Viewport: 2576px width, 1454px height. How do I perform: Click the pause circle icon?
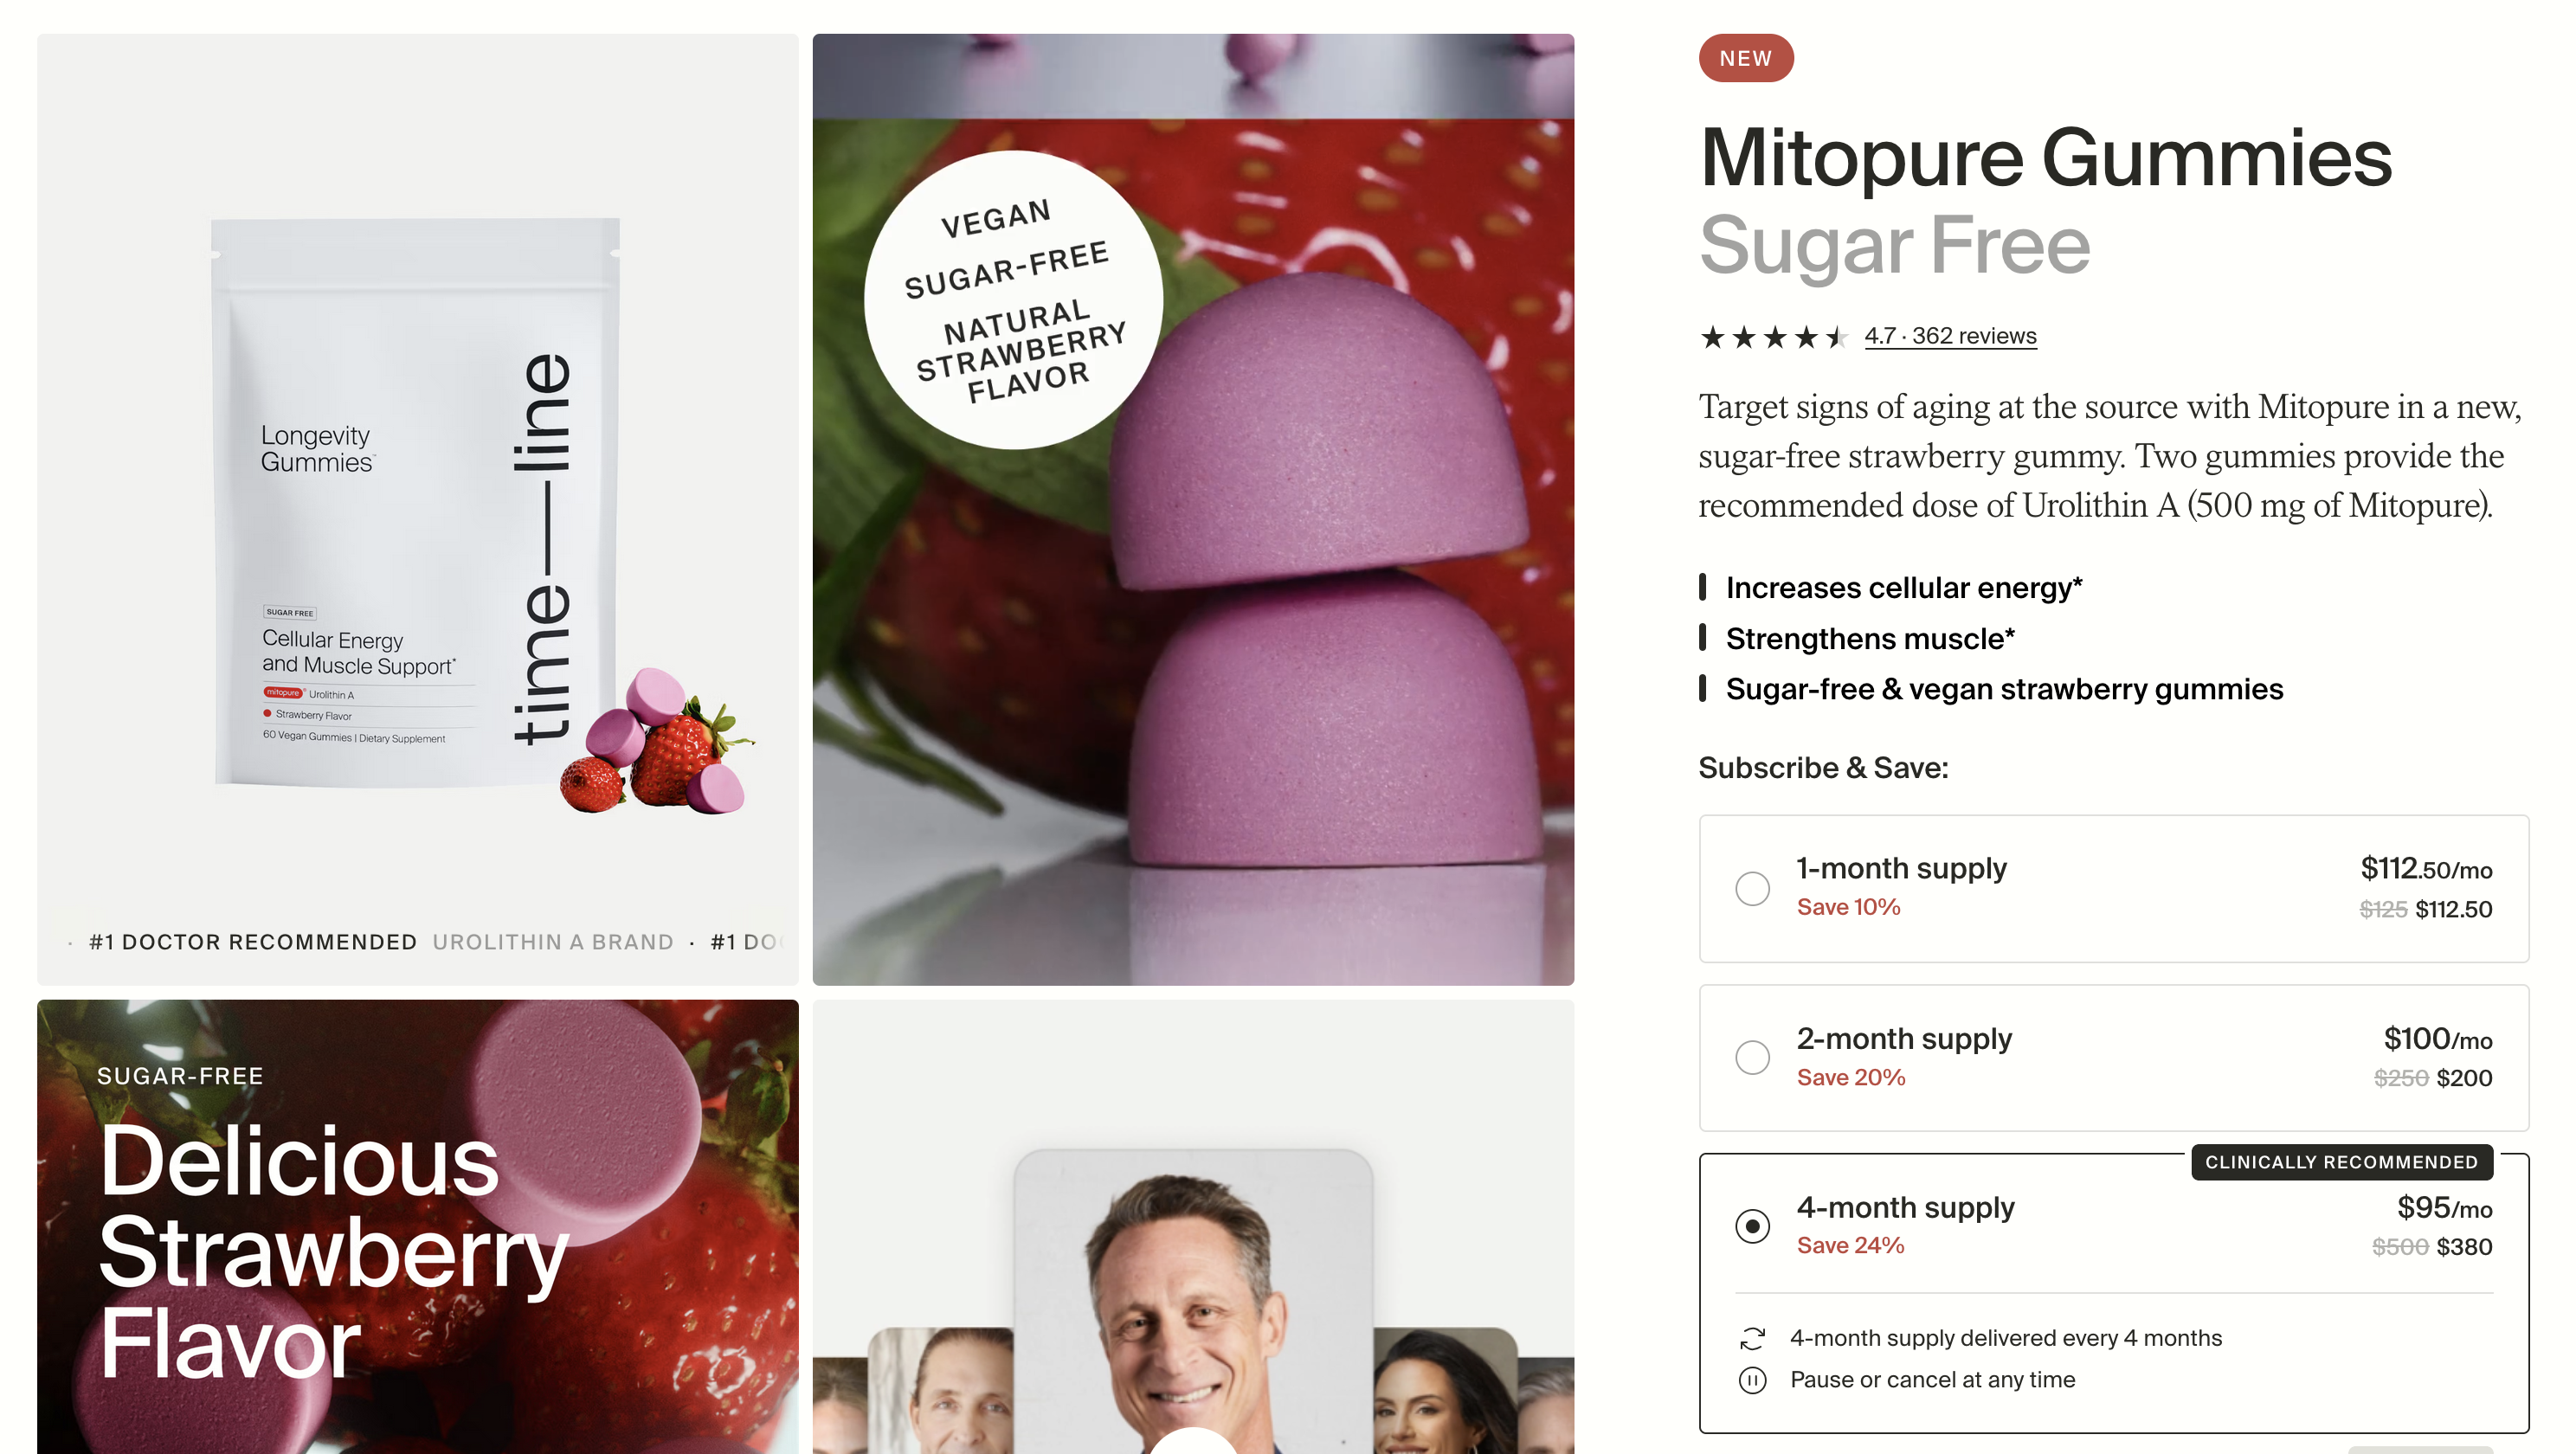coord(1752,1380)
